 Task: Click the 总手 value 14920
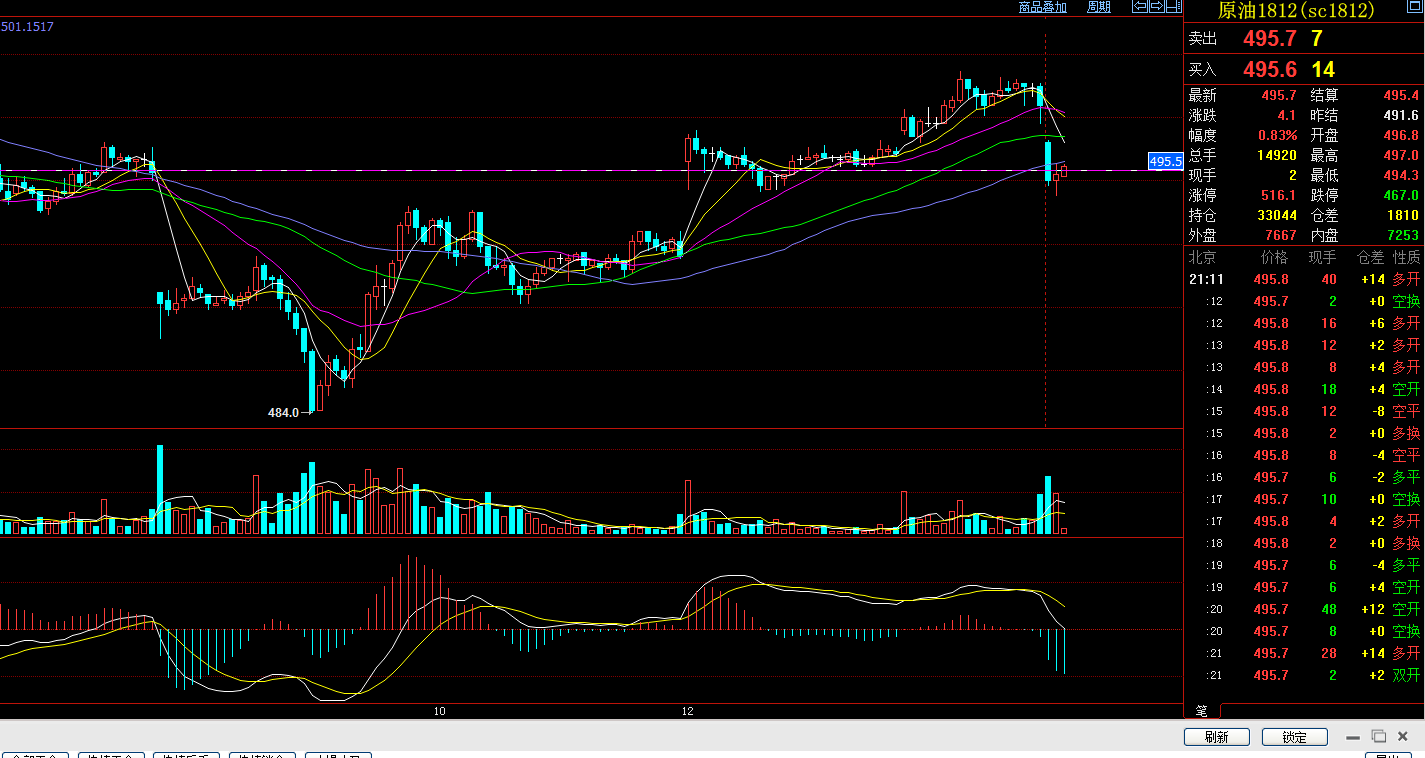click(x=1277, y=156)
